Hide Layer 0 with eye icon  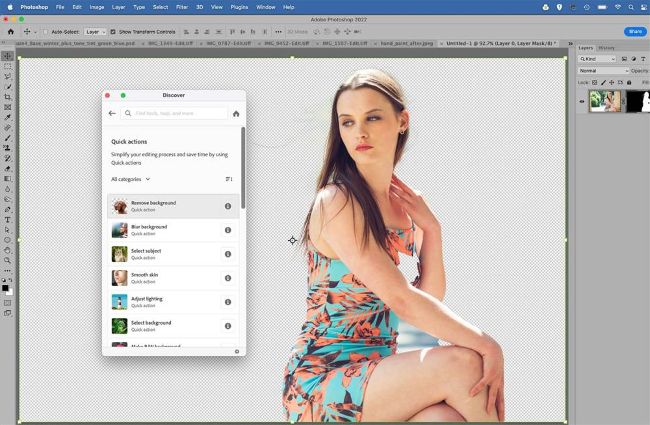tap(581, 100)
